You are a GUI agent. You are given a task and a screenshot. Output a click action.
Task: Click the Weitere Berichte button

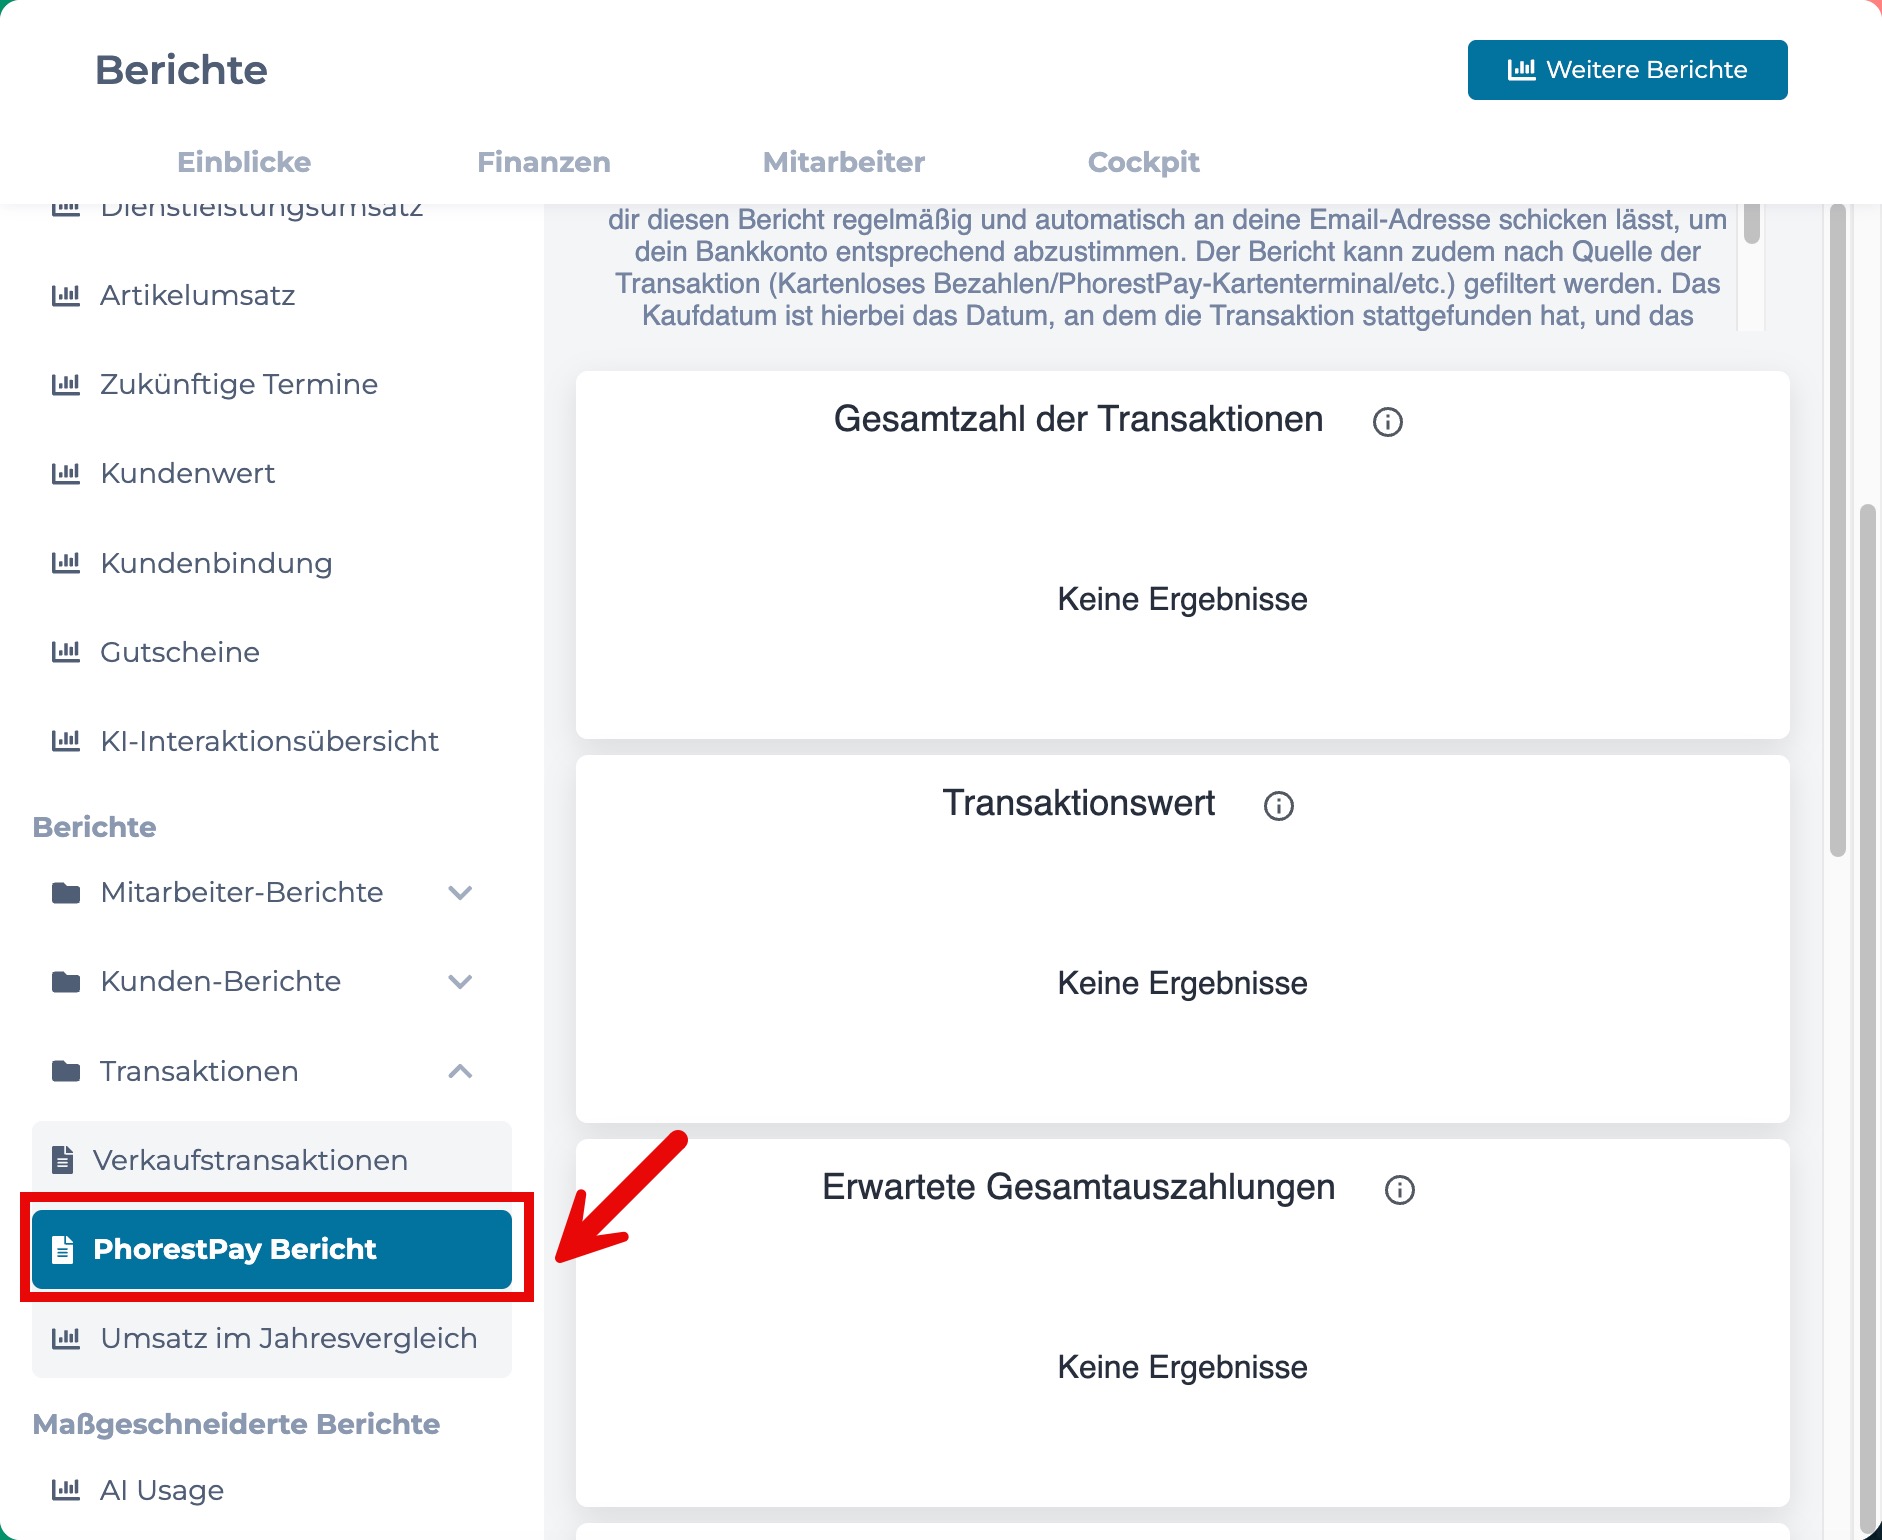[1627, 70]
